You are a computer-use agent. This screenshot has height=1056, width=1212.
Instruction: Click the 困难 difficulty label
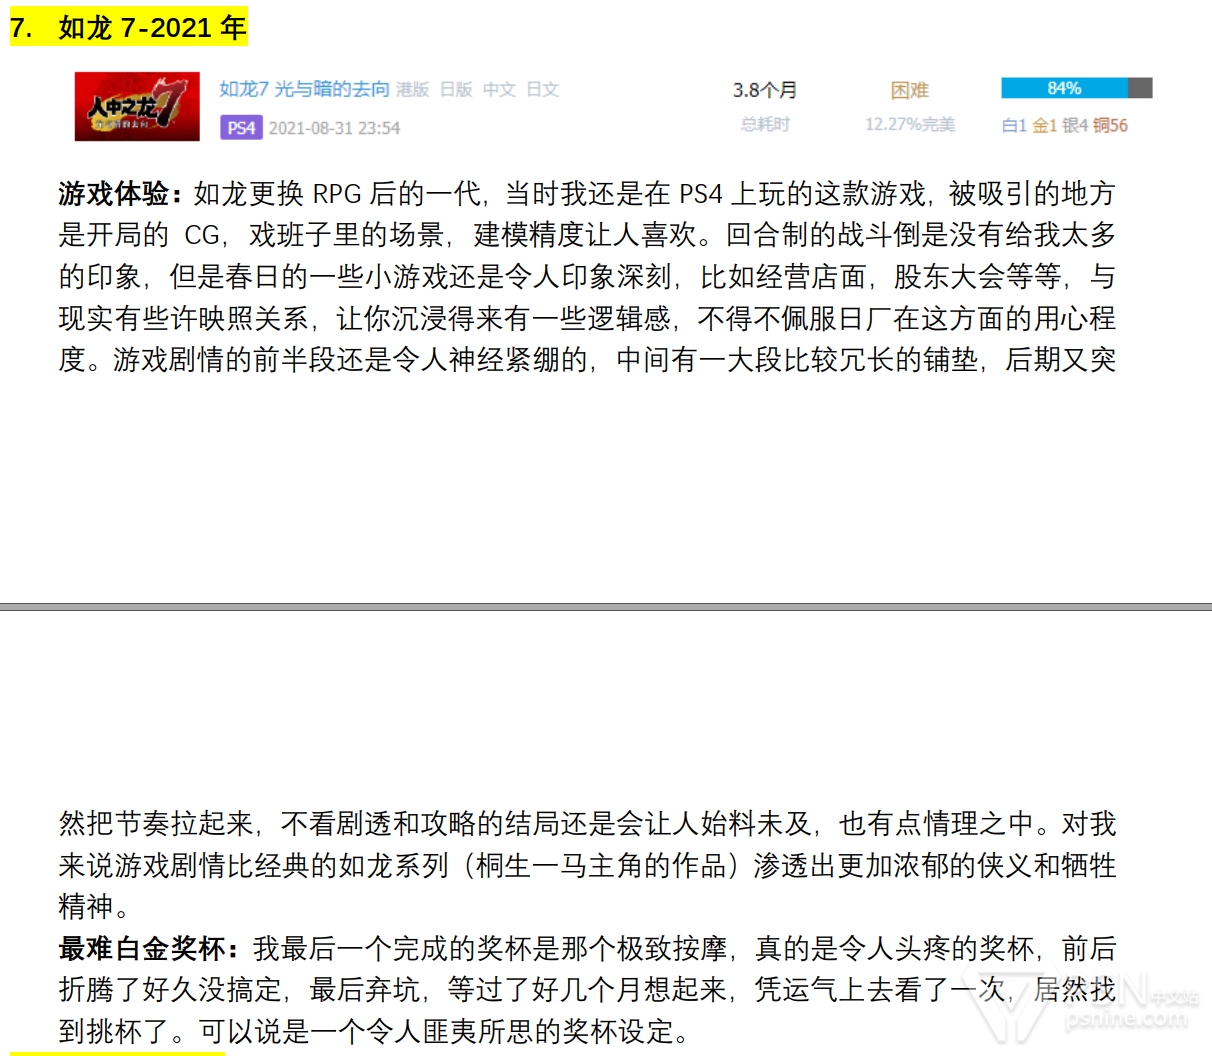[910, 90]
